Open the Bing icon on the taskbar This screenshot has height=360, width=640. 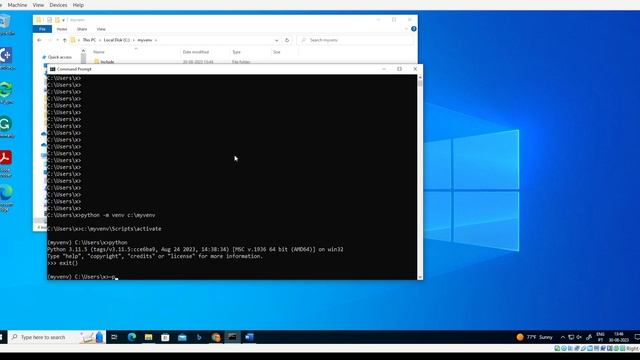tap(199, 337)
